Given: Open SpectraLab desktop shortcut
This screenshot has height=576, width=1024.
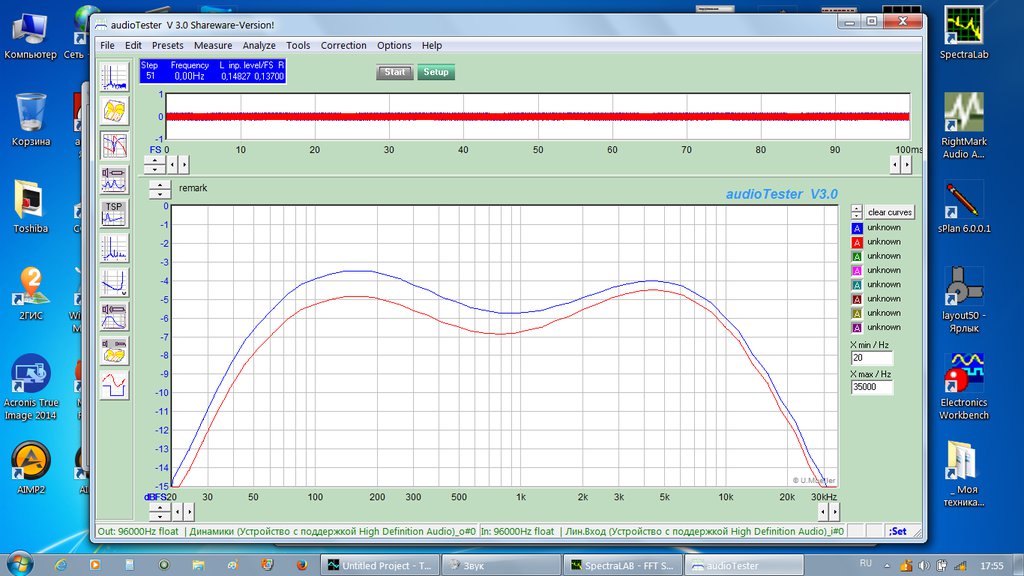Looking at the screenshot, I should pyautogui.click(x=963, y=33).
